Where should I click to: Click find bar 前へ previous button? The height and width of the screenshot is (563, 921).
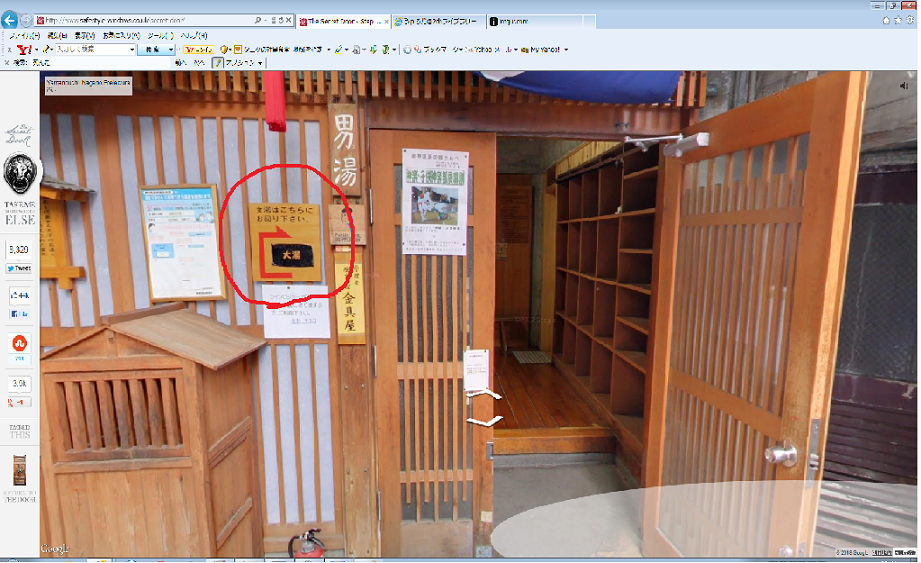point(180,63)
